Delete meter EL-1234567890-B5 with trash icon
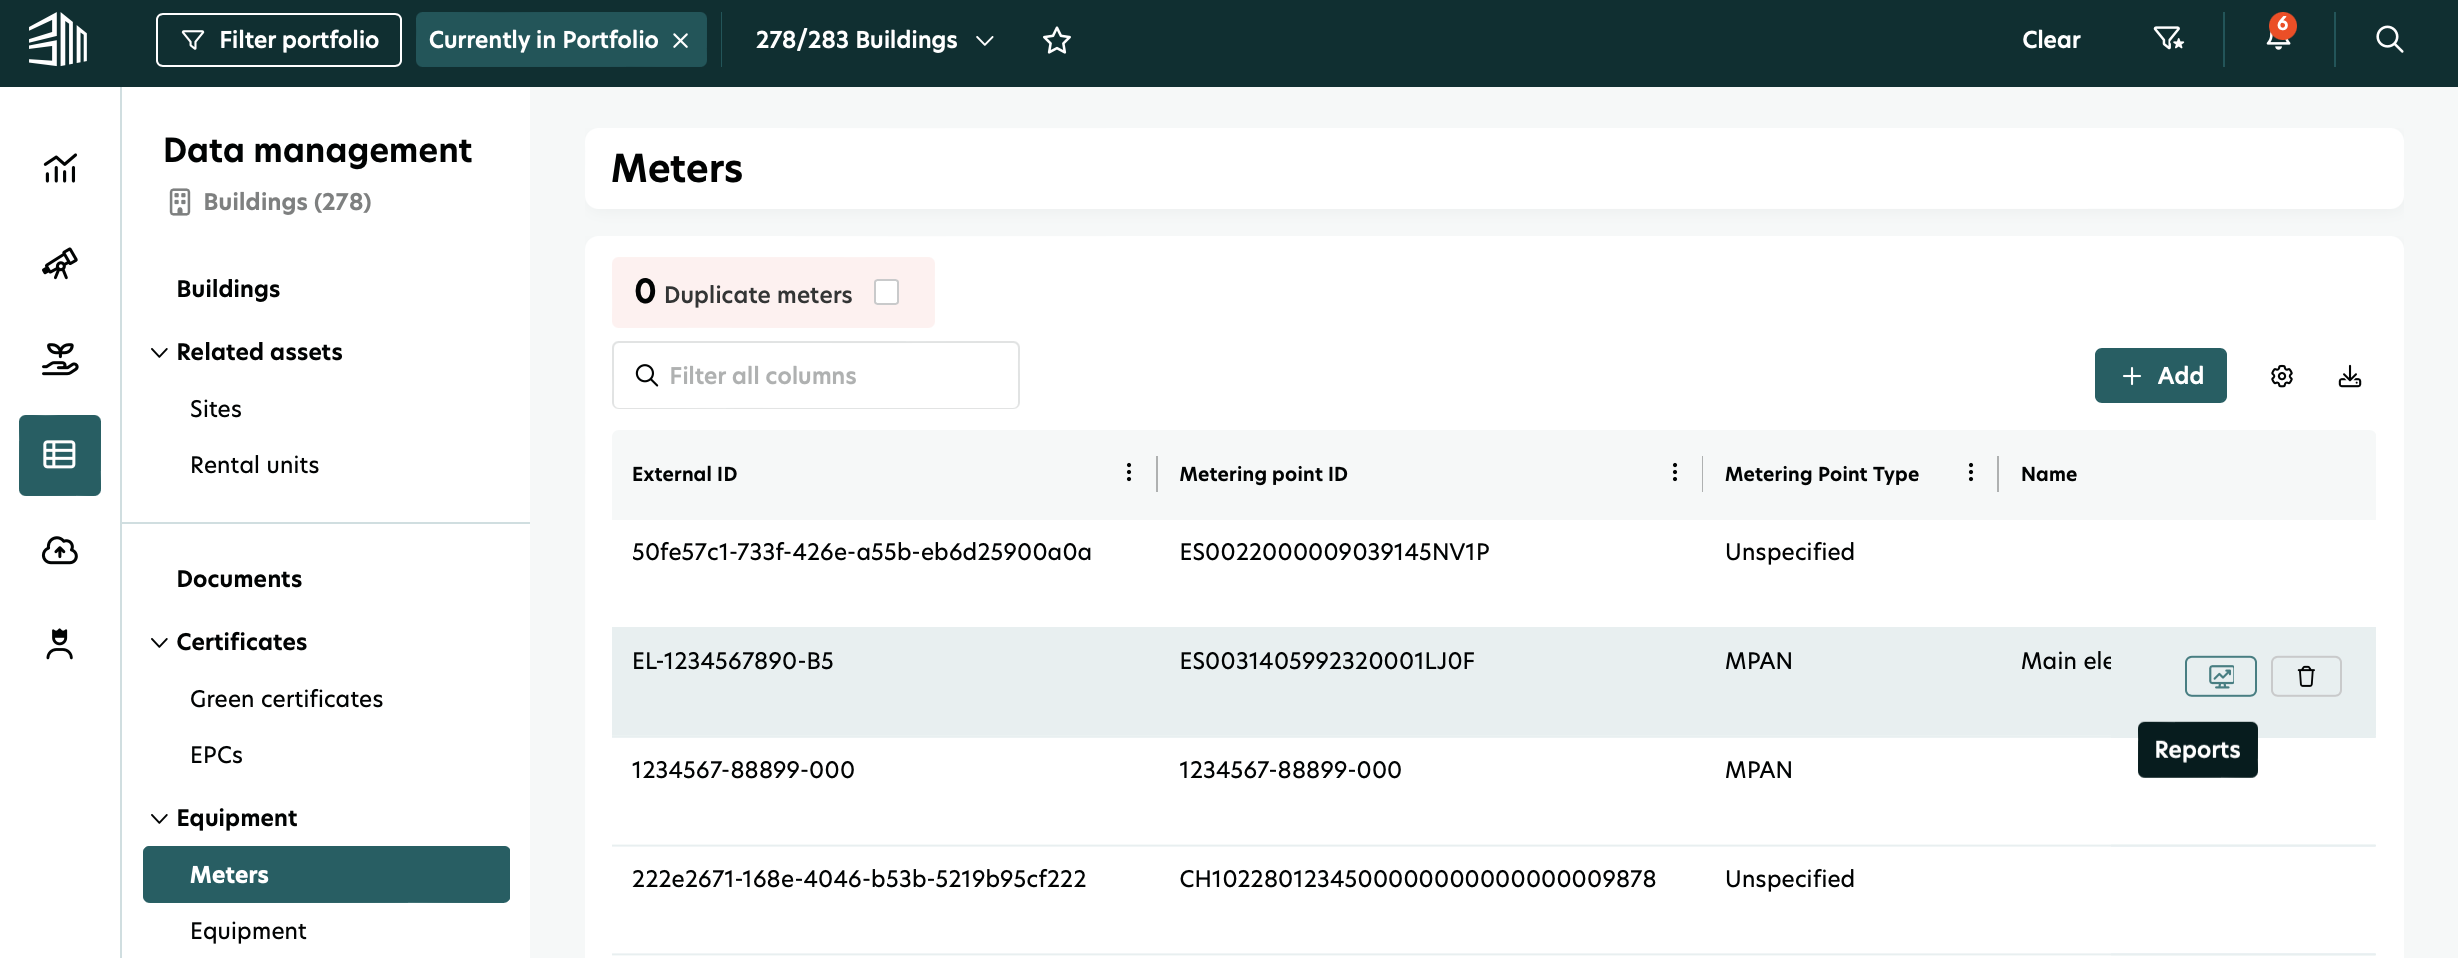 coord(2306,676)
